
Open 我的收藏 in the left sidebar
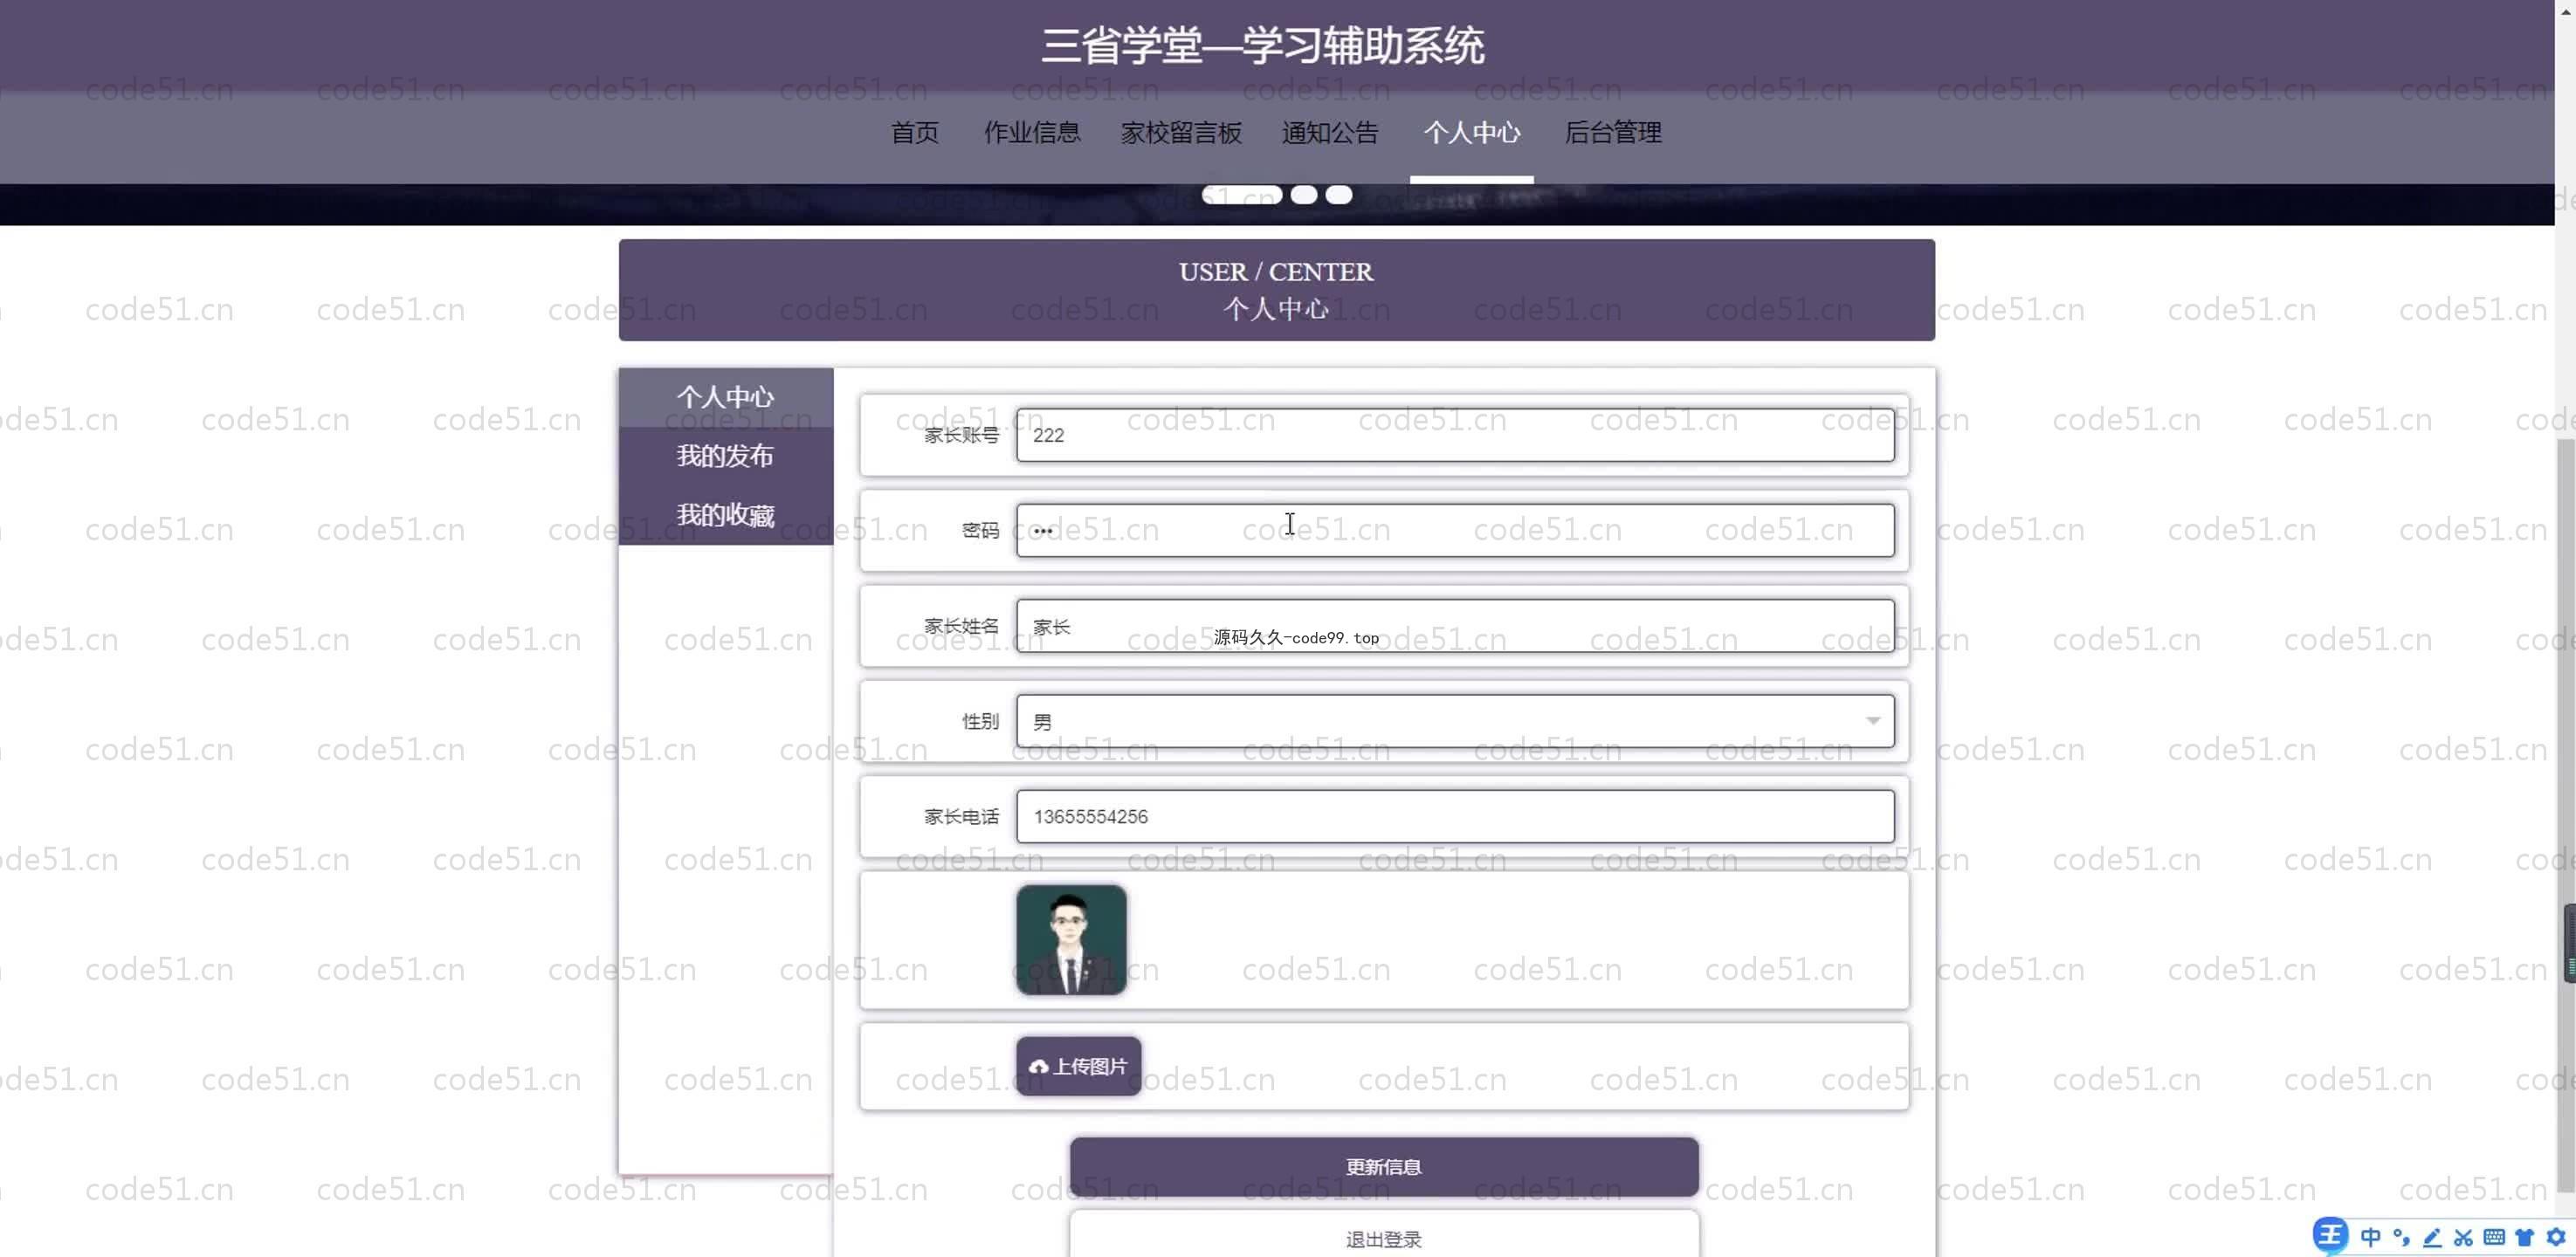point(726,515)
